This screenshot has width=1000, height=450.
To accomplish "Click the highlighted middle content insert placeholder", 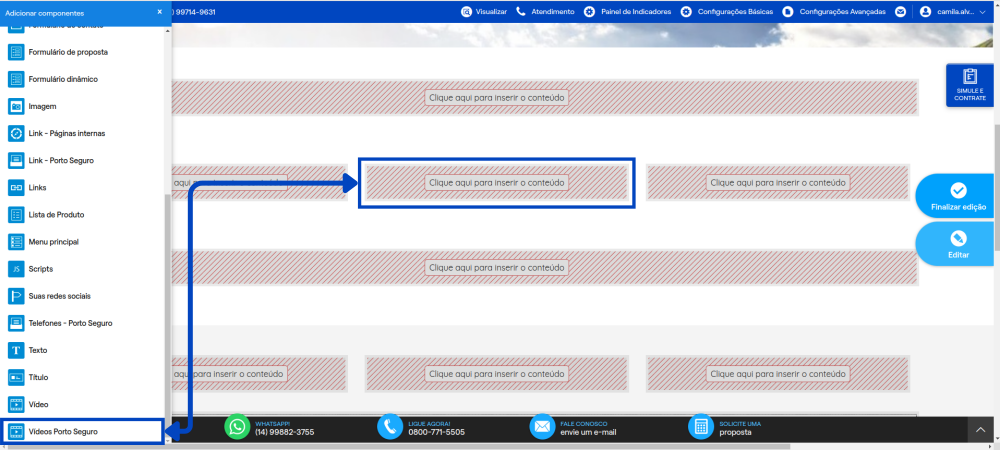I will click(x=496, y=183).
